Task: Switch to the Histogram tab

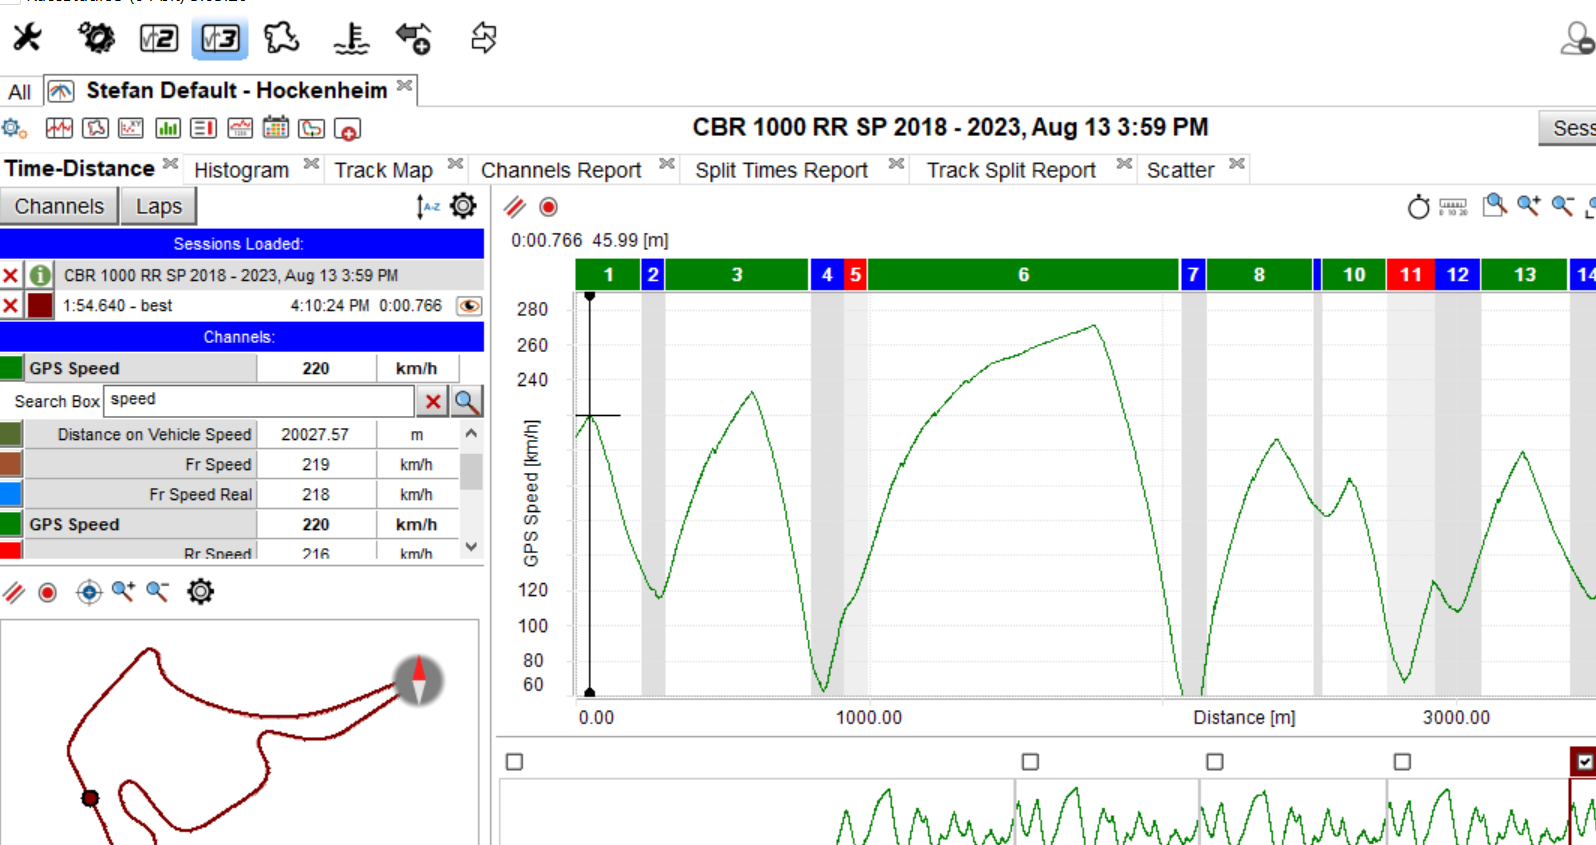Action: pyautogui.click(x=241, y=170)
